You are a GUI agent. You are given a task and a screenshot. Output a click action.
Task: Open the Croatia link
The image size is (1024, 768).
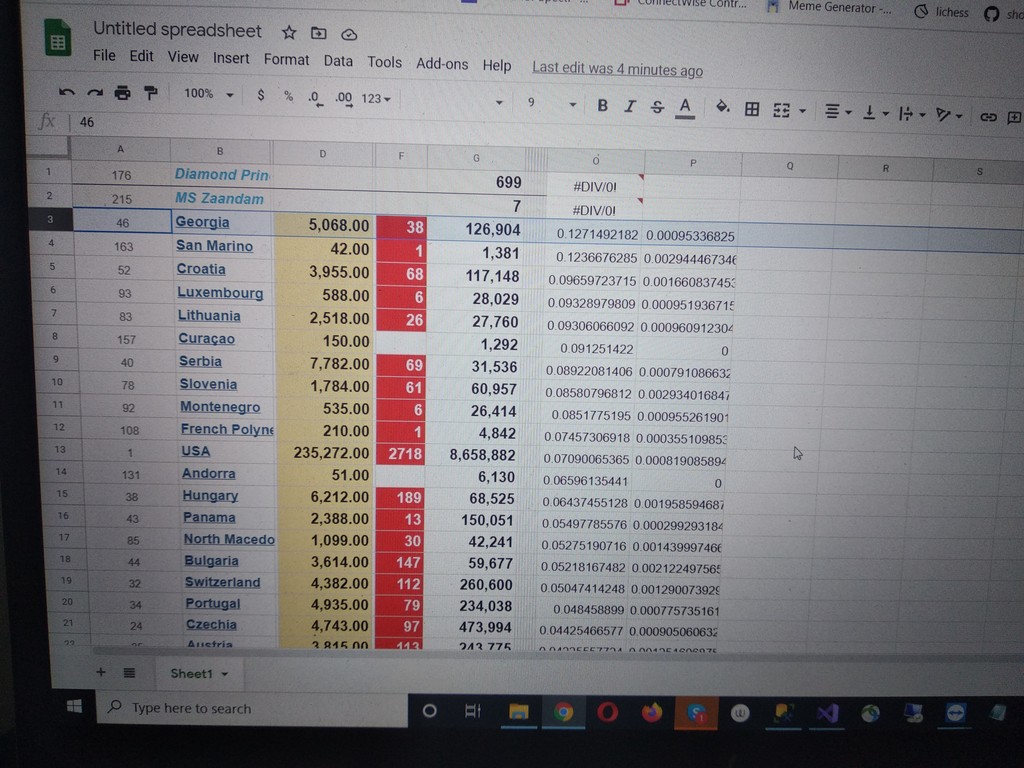click(x=200, y=269)
